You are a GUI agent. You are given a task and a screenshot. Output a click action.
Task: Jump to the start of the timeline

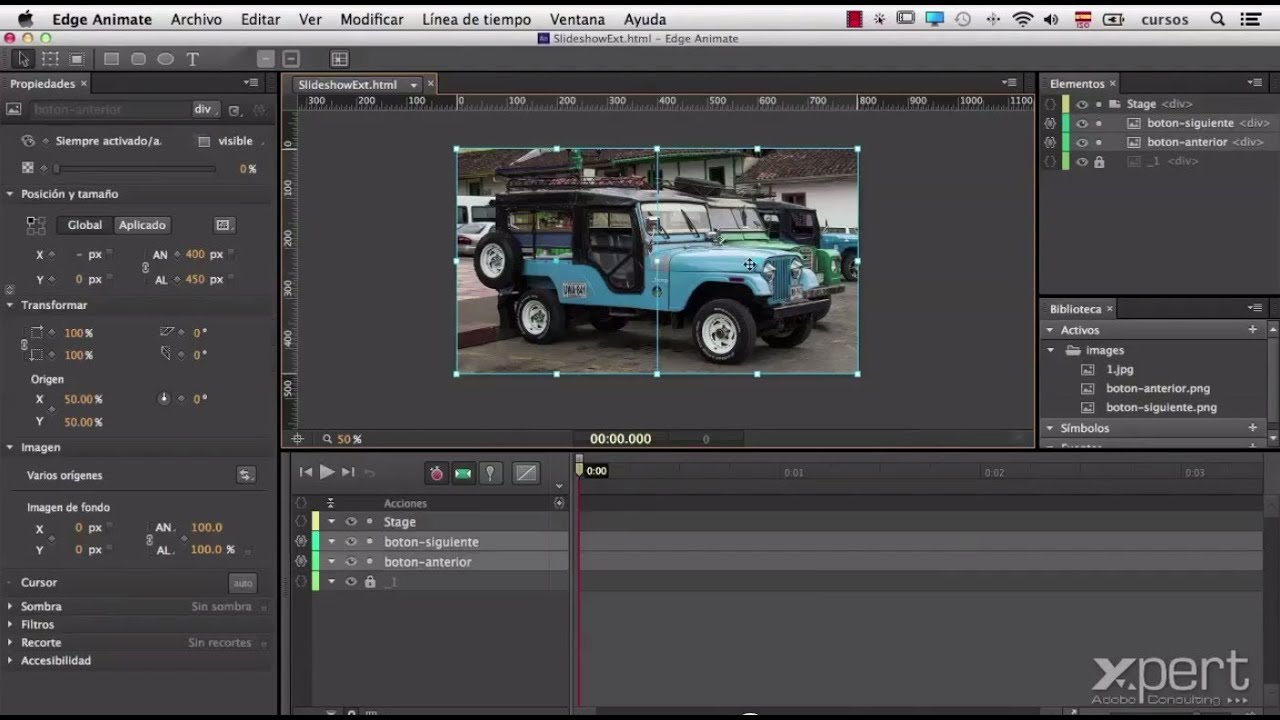pos(306,472)
